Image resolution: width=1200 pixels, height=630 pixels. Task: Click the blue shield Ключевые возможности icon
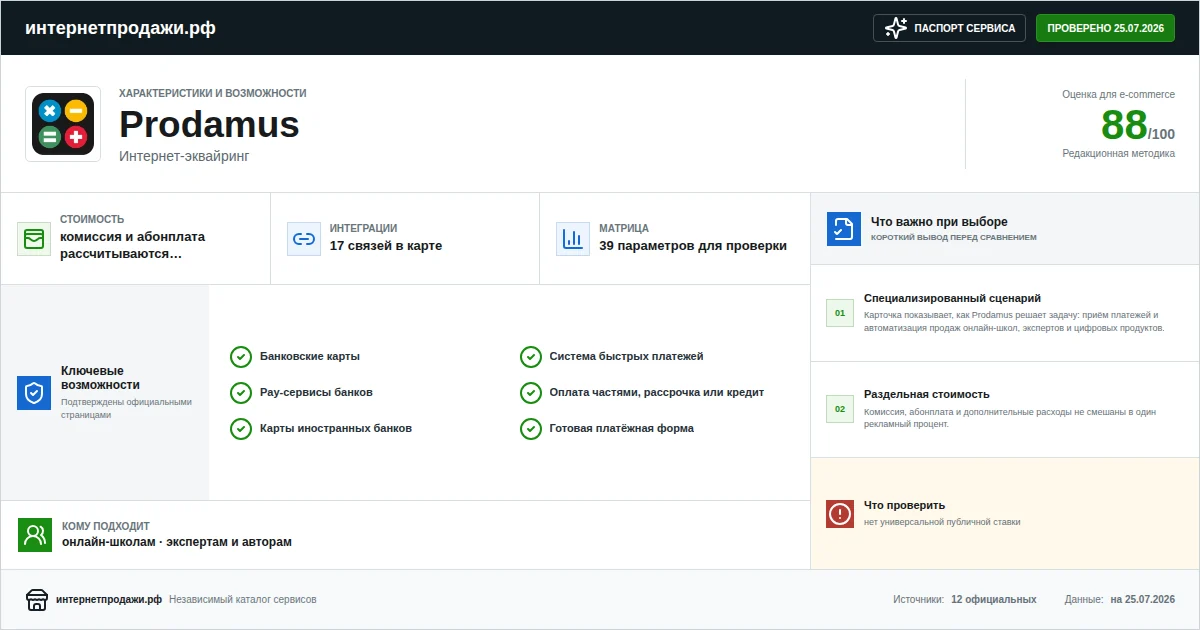click(34, 393)
